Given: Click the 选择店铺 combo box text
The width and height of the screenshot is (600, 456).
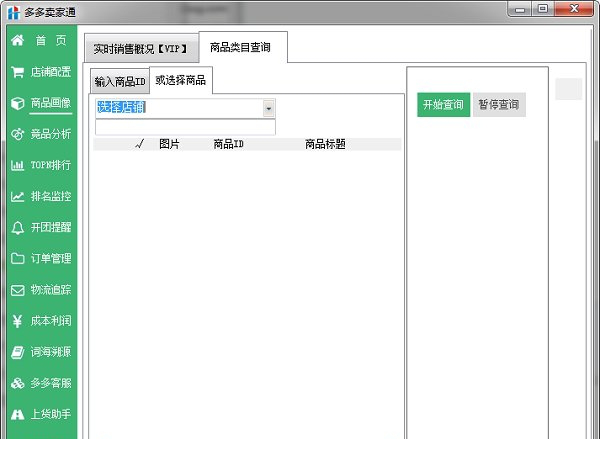Looking at the screenshot, I should click(121, 107).
